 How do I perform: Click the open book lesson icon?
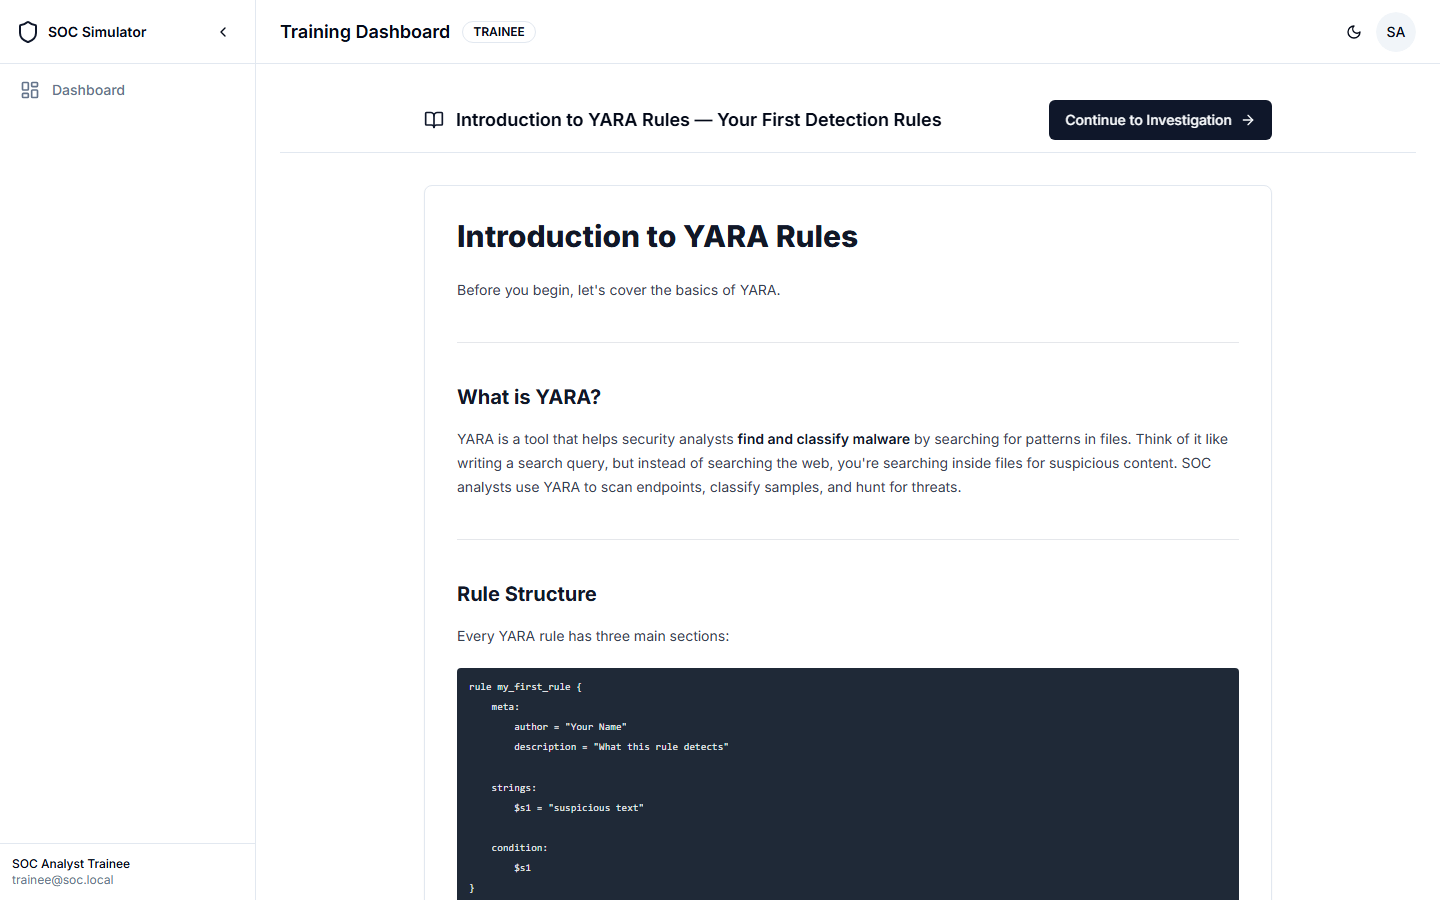coord(434,120)
